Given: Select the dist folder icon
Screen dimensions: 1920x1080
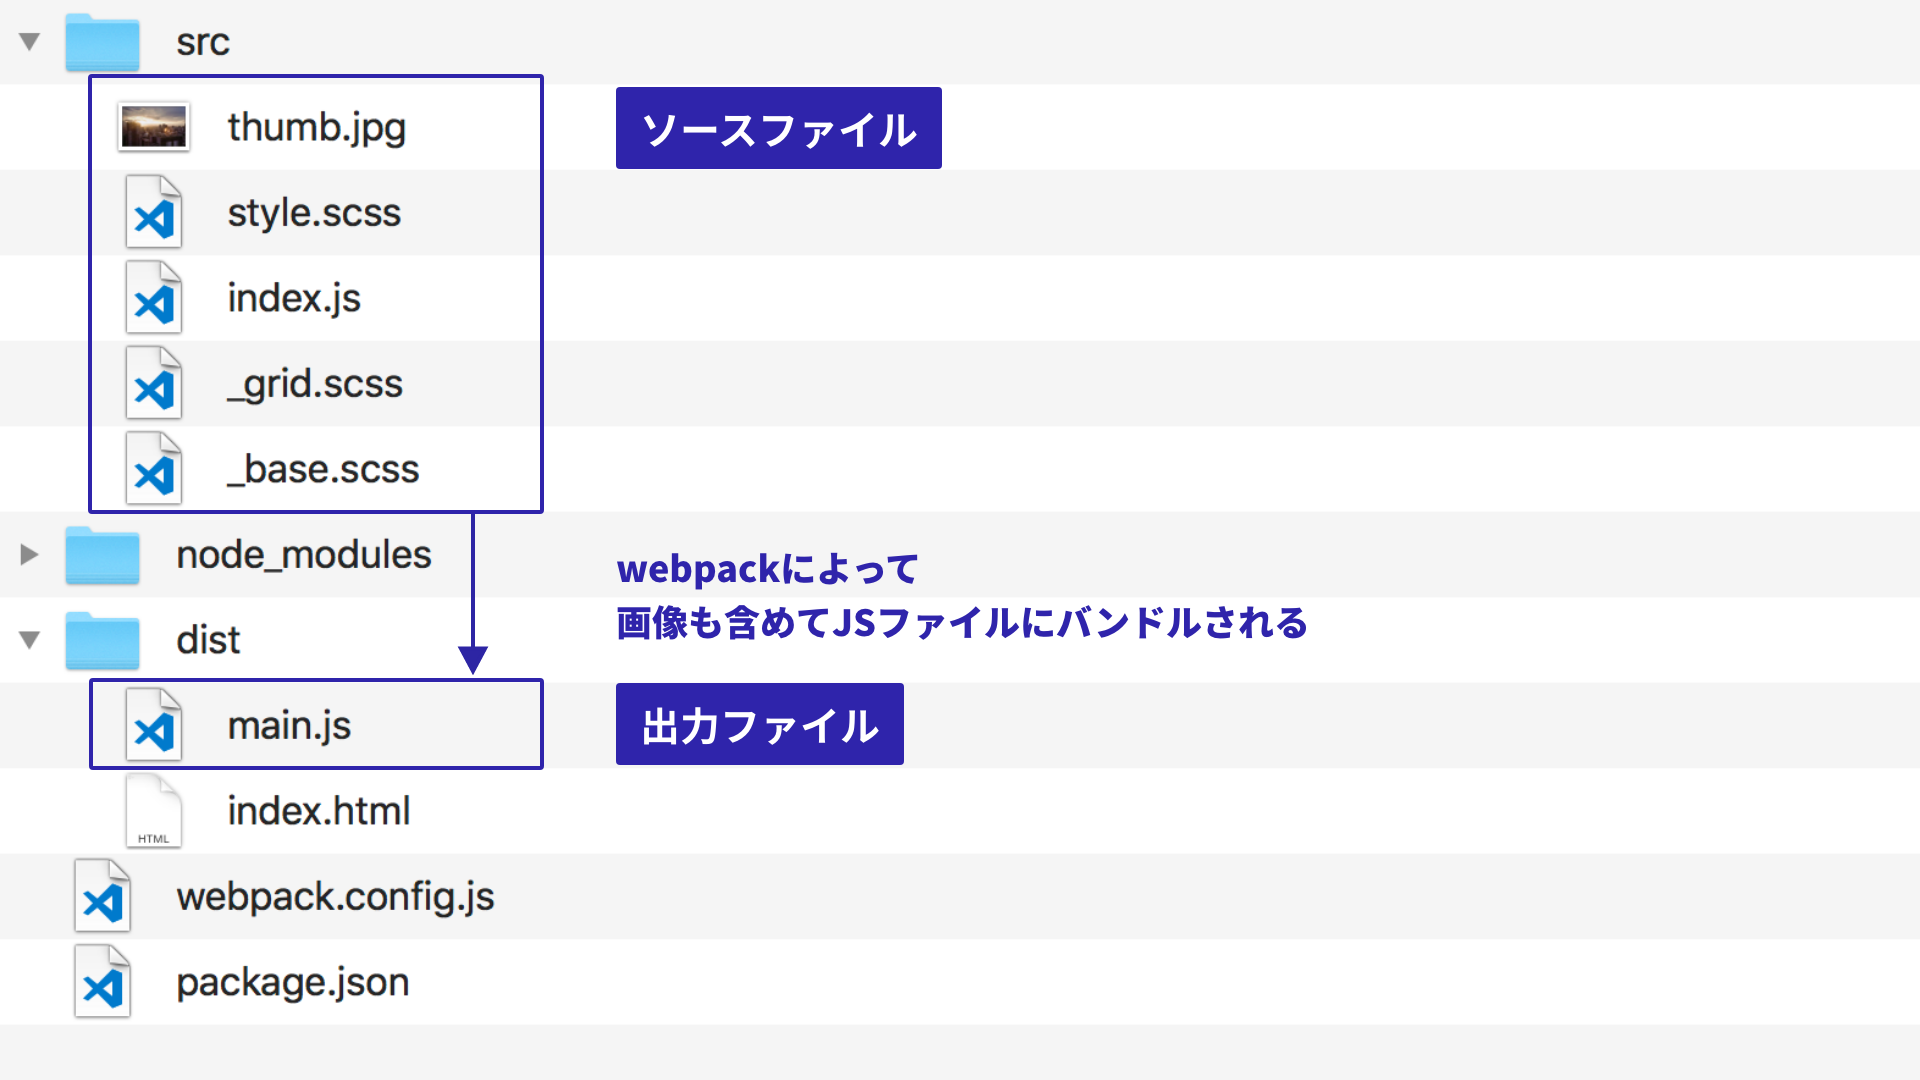Looking at the screenshot, I should point(102,640).
